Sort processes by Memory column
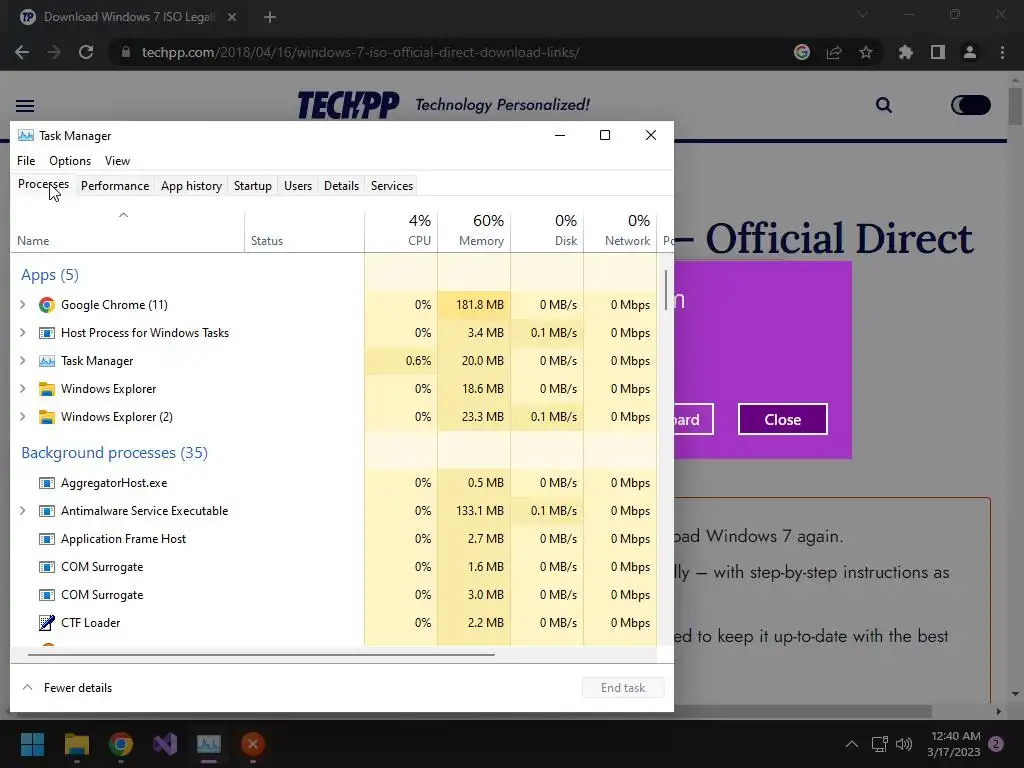This screenshot has width=1024, height=768. click(474, 231)
